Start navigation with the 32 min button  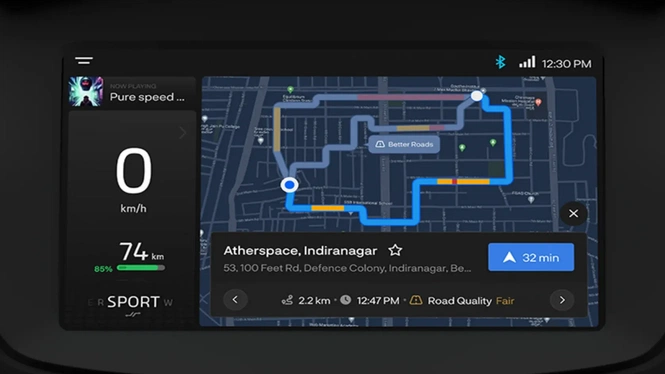tap(531, 257)
